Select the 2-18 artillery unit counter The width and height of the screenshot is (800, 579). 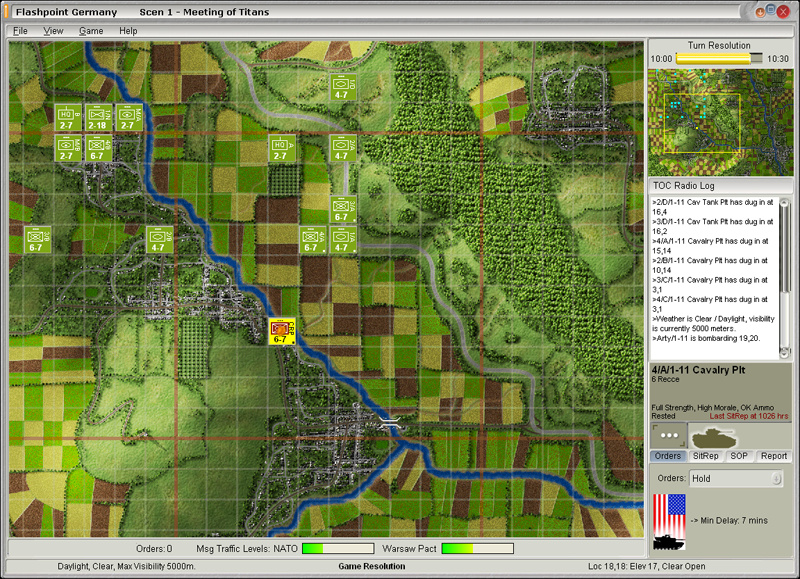(x=97, y=118)
